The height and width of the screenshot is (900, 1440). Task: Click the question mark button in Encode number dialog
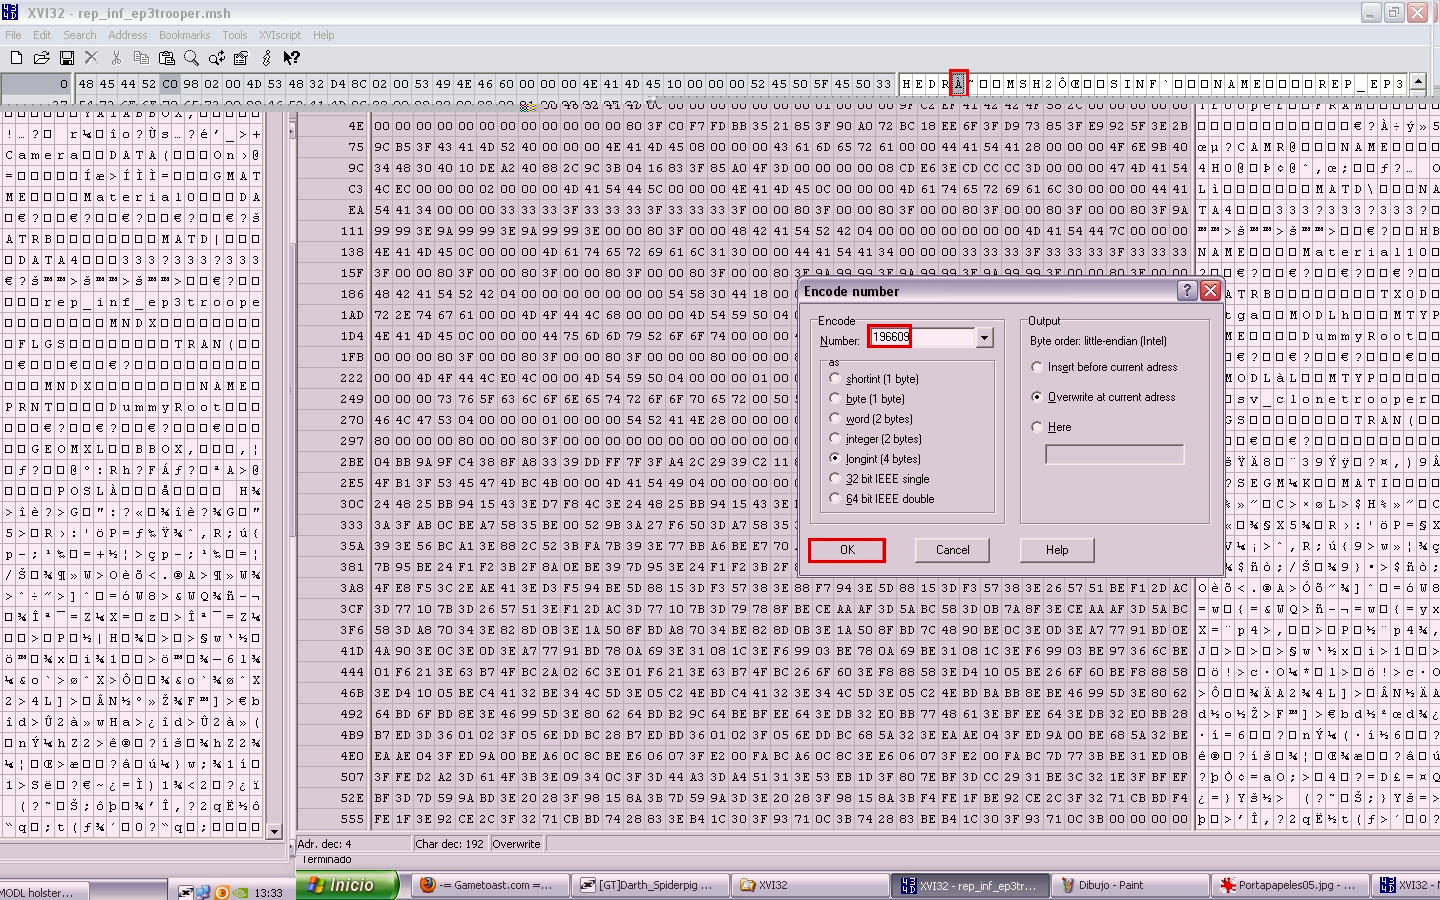pyautogui.click(x=1187, y=290)
